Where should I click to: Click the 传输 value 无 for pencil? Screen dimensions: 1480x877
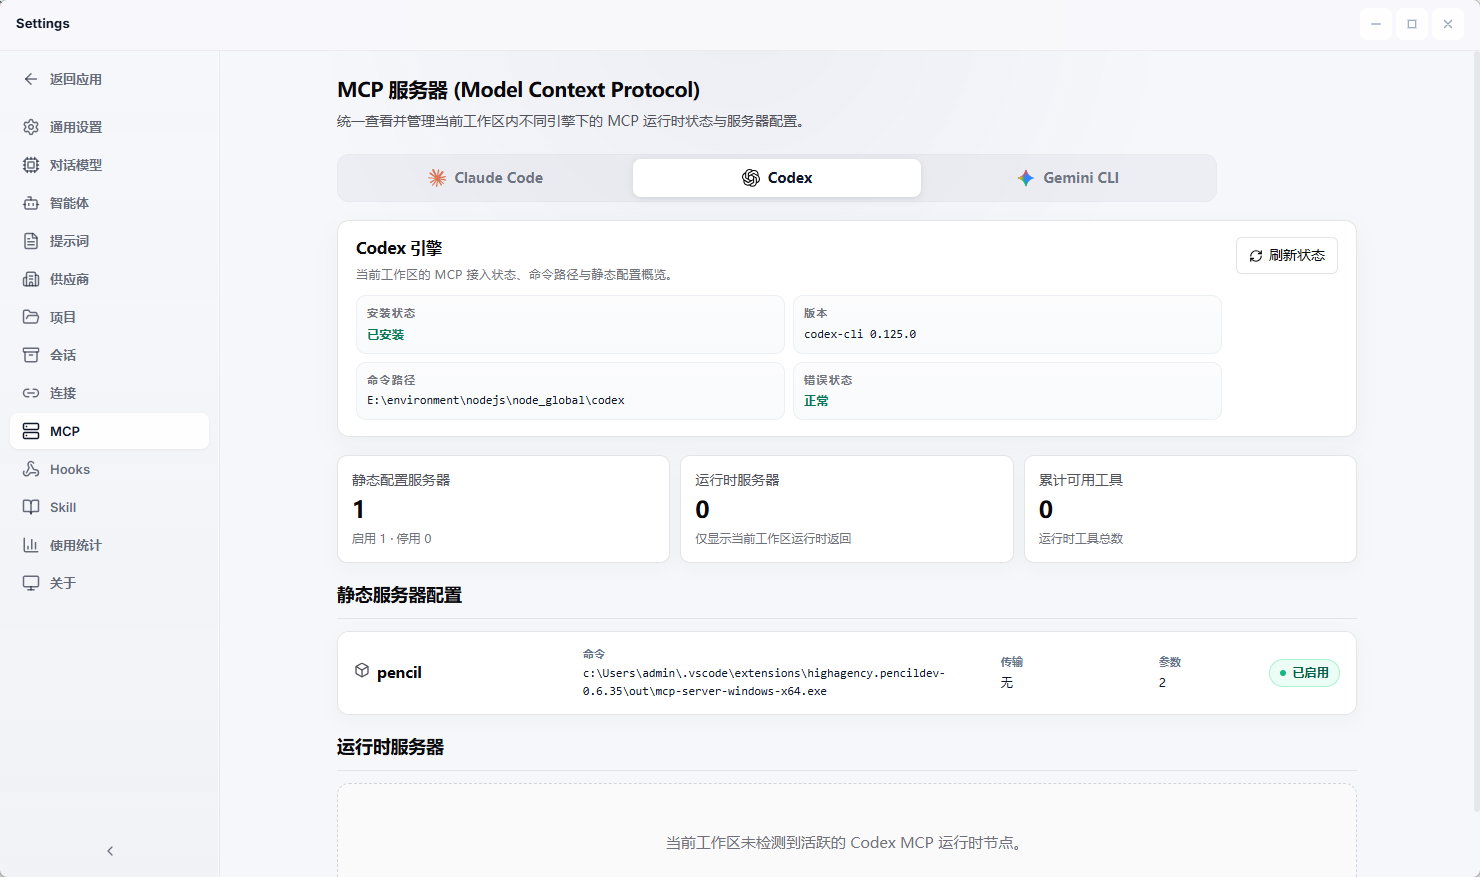[x=1007, y=683]
